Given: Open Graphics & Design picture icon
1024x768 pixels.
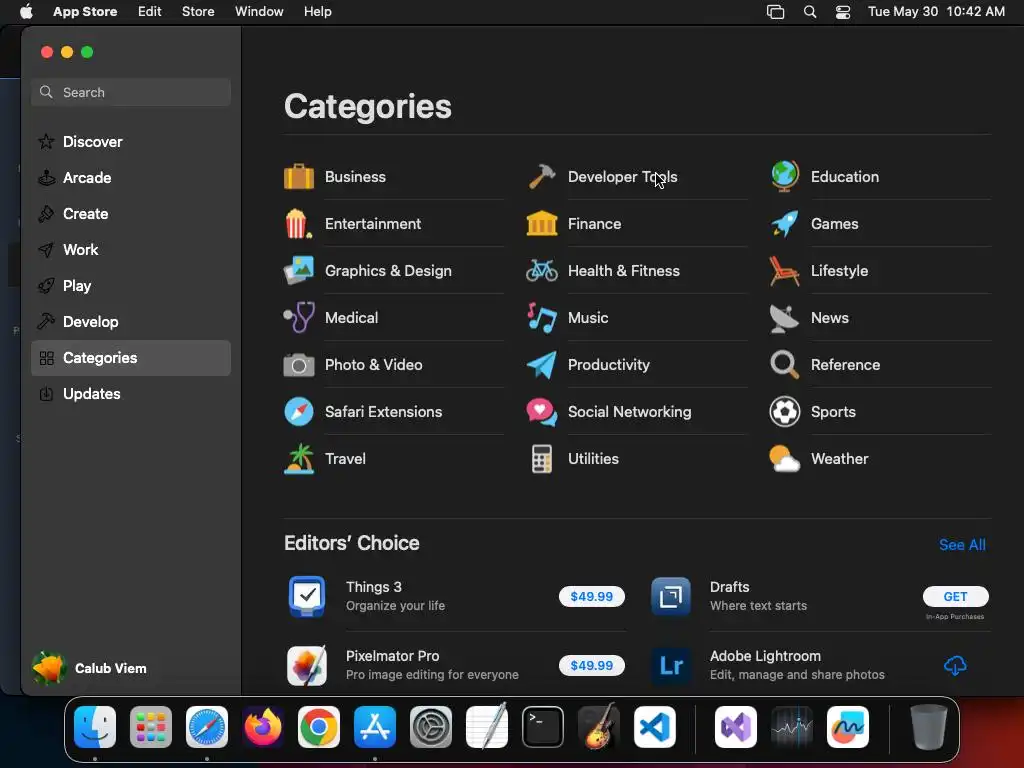Looking at the screenshot, I should [x=299, y=270].
